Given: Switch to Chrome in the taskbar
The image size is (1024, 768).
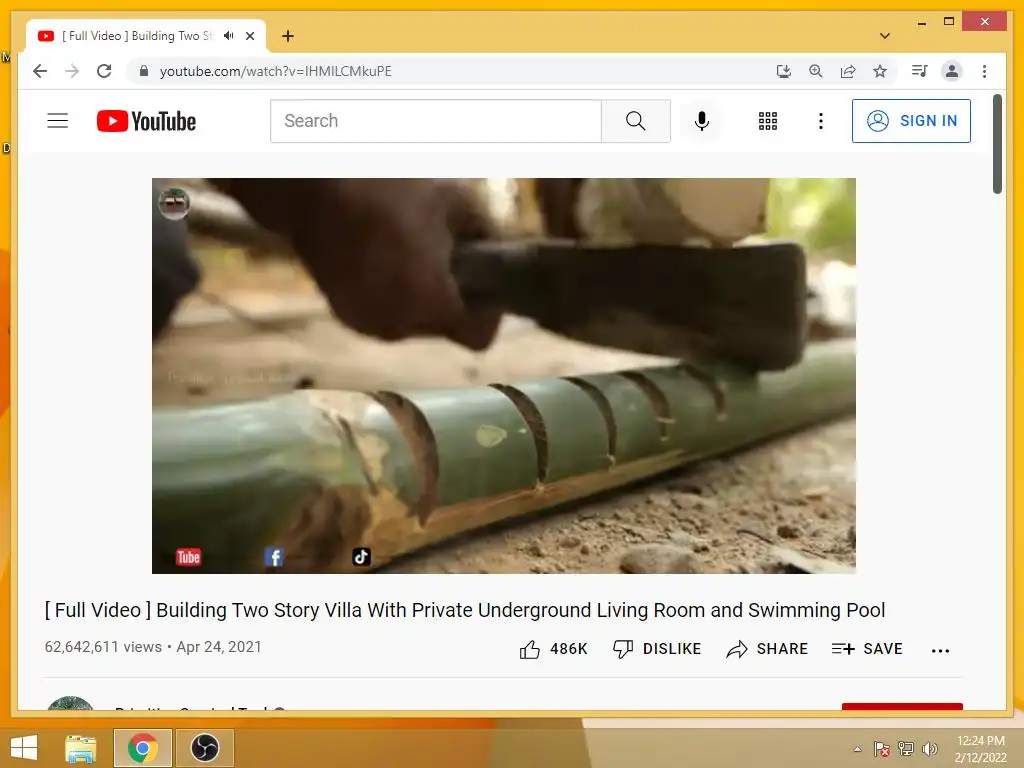Looking at the screenshot, I should [143, 748].
